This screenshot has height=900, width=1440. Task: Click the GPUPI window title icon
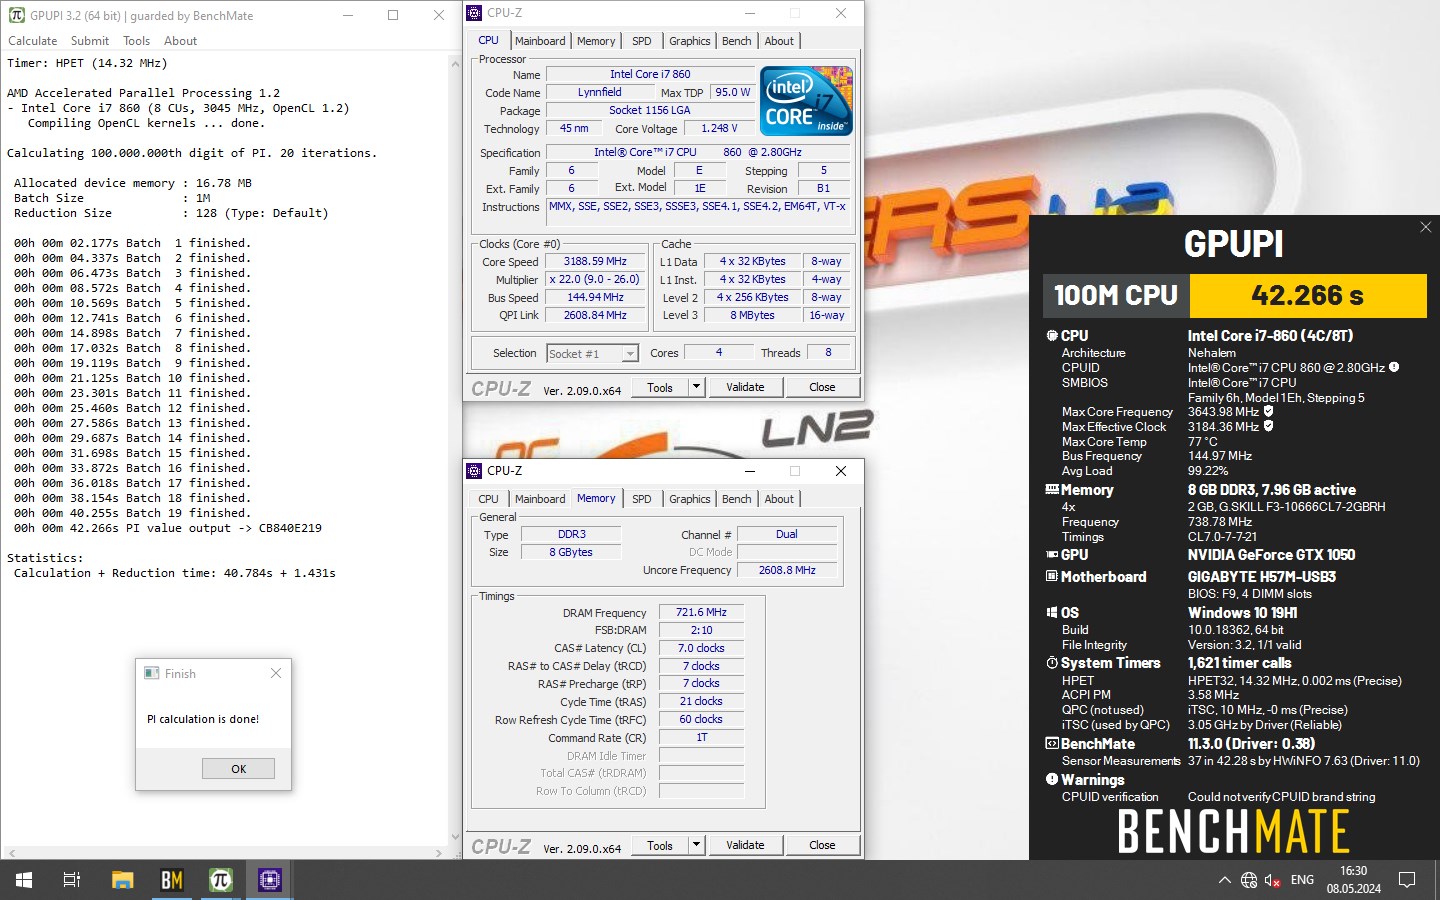16,15
